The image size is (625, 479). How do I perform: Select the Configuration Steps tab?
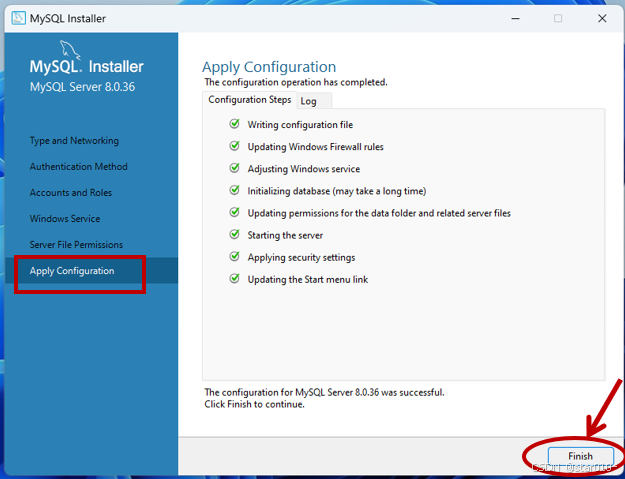pos(250,100)
